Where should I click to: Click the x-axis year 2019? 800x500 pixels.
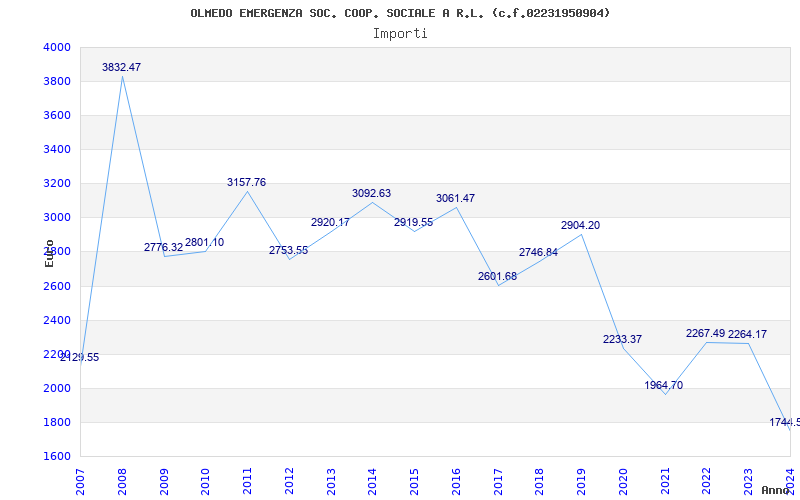[x=582, y=482]
